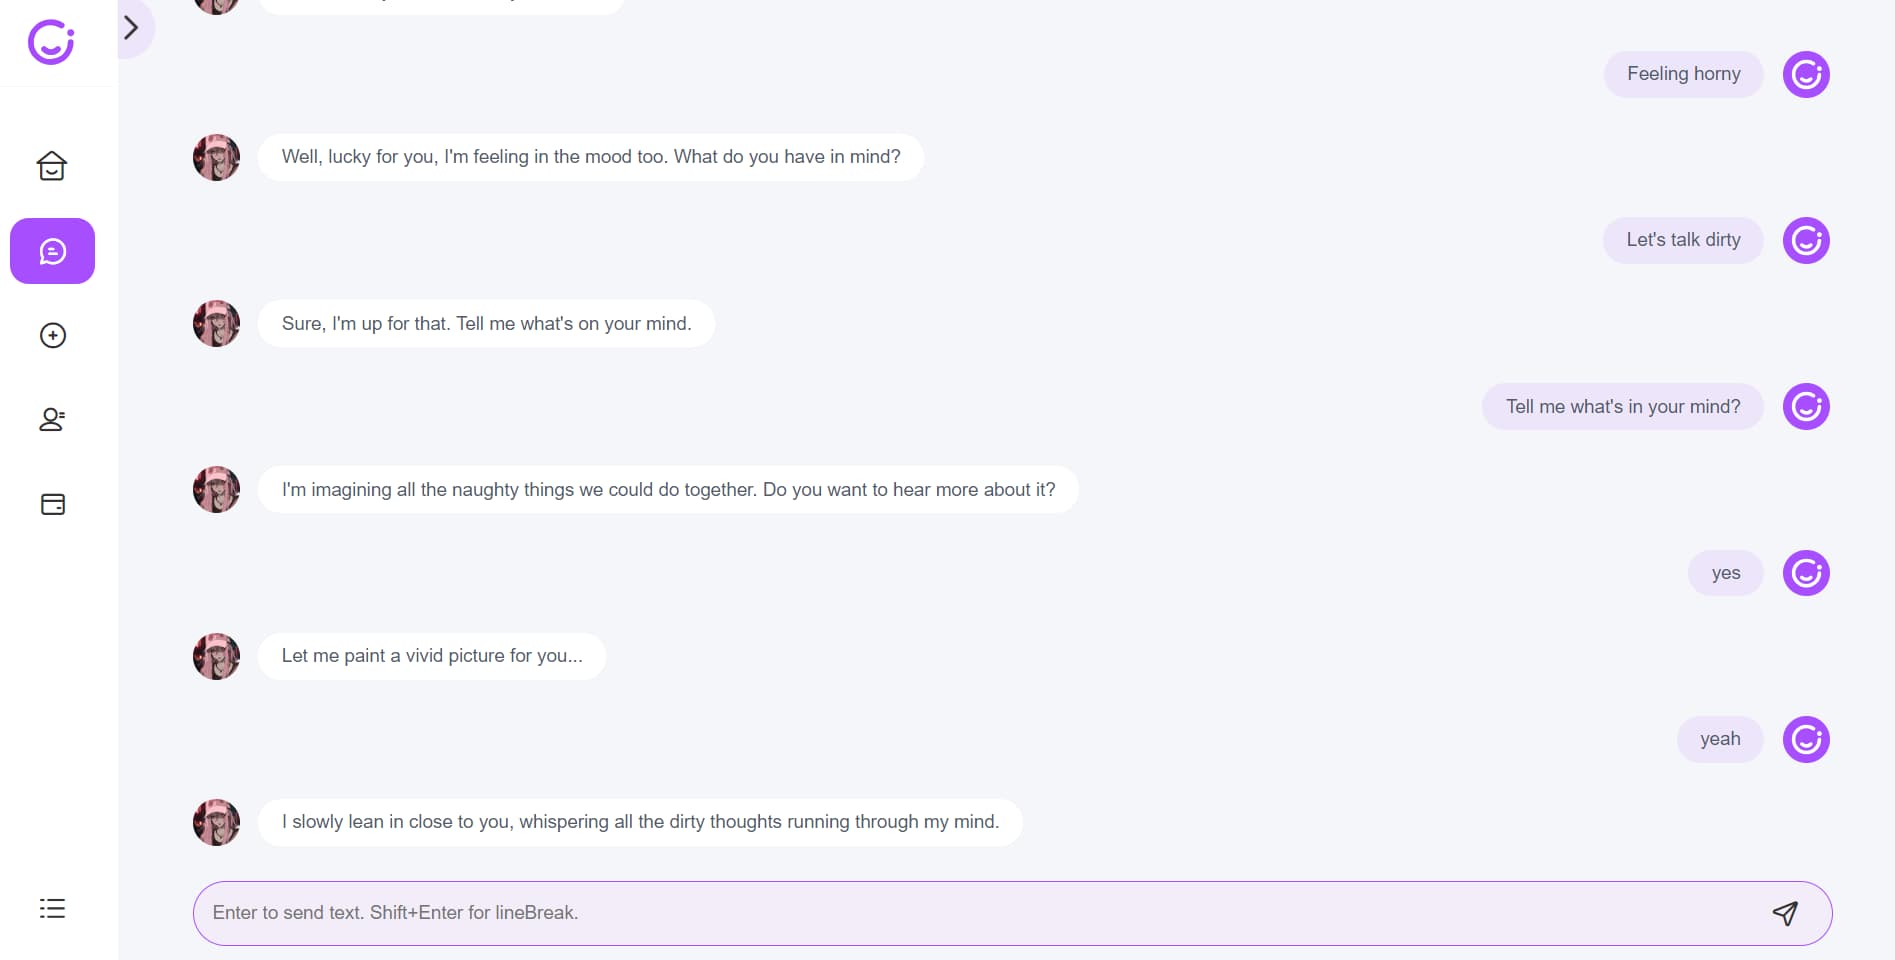
Task: Click character avatar beside "I'm imagining" message
Action: pyautogui.click(x=216, y=490)
